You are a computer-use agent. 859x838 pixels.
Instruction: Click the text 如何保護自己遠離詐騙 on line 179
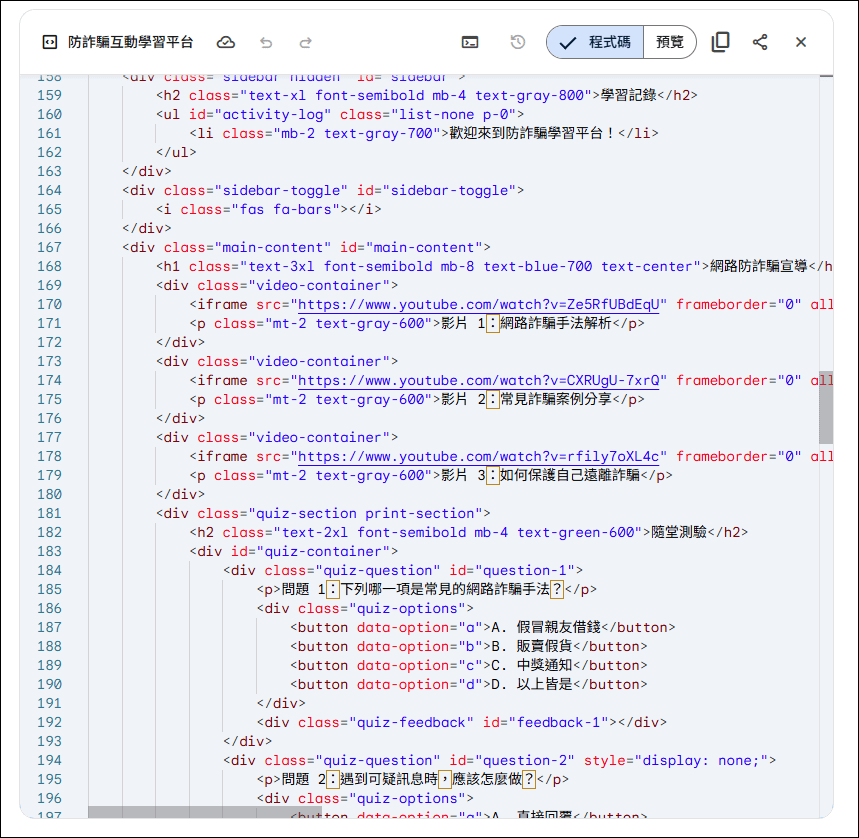click(x=570, y=475)
